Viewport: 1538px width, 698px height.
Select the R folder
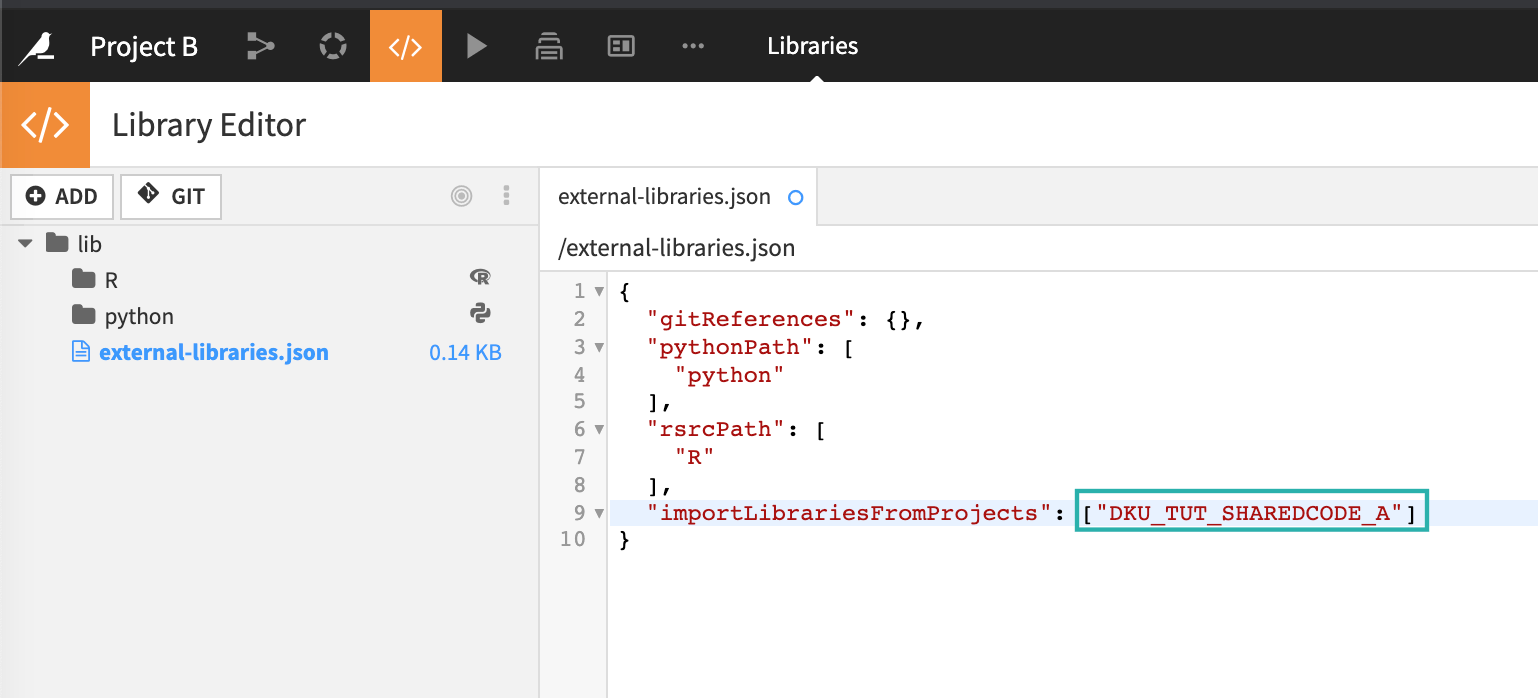pos(95,280)
